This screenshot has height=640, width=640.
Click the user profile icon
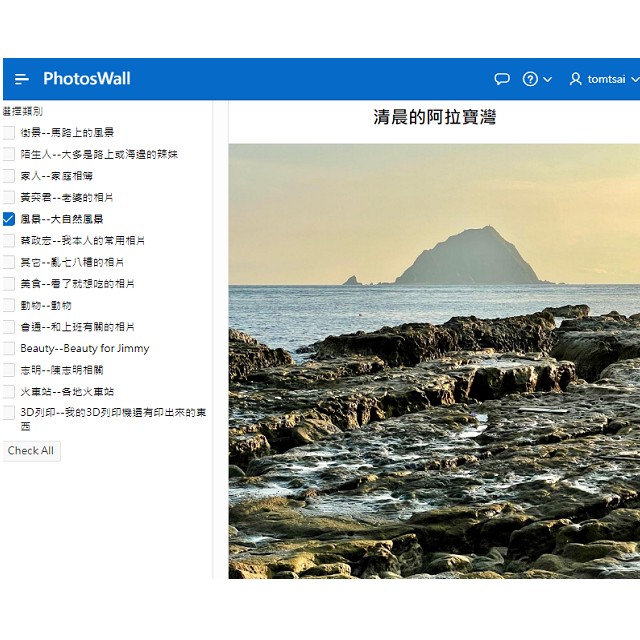[x=575, y=79]
